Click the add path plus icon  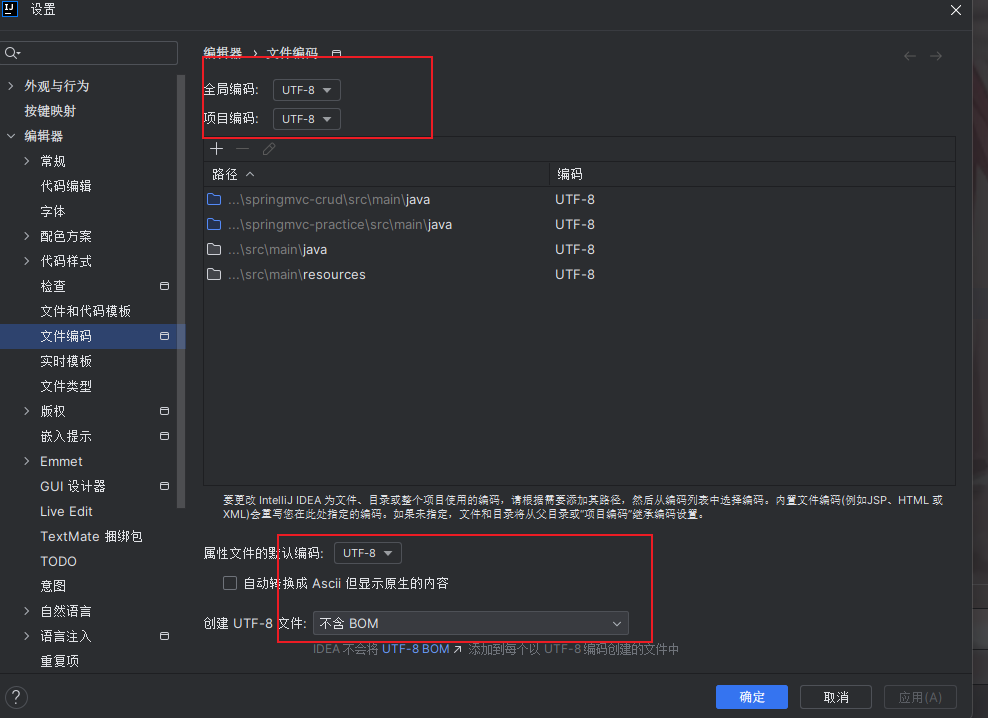(x=217, y=148)
